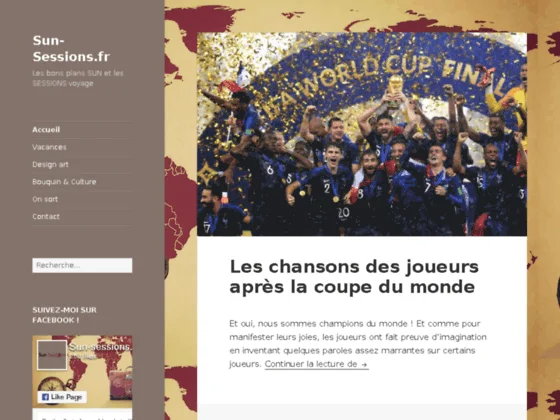This screenshot has height=420, width=560.
Task: Click the site tagline Les bons plans SUN
Action: [78, 78]
